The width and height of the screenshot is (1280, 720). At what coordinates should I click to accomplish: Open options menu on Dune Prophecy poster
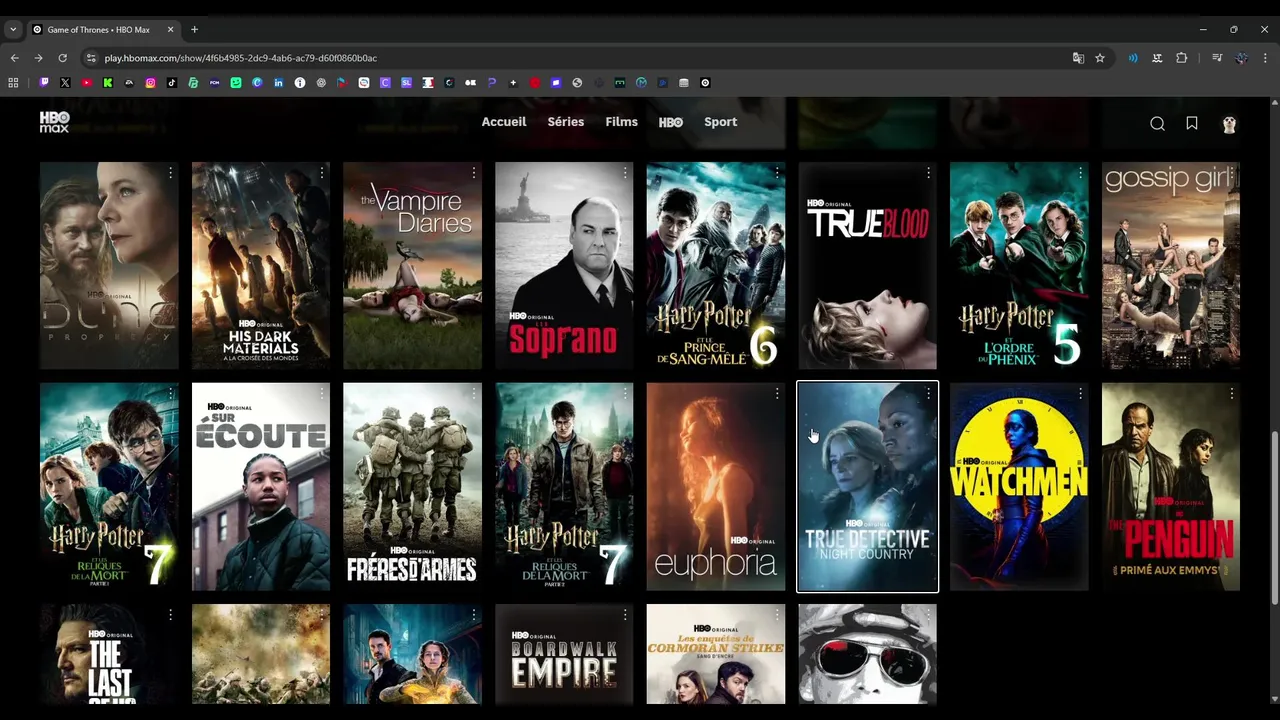click(x=170, y=173)
